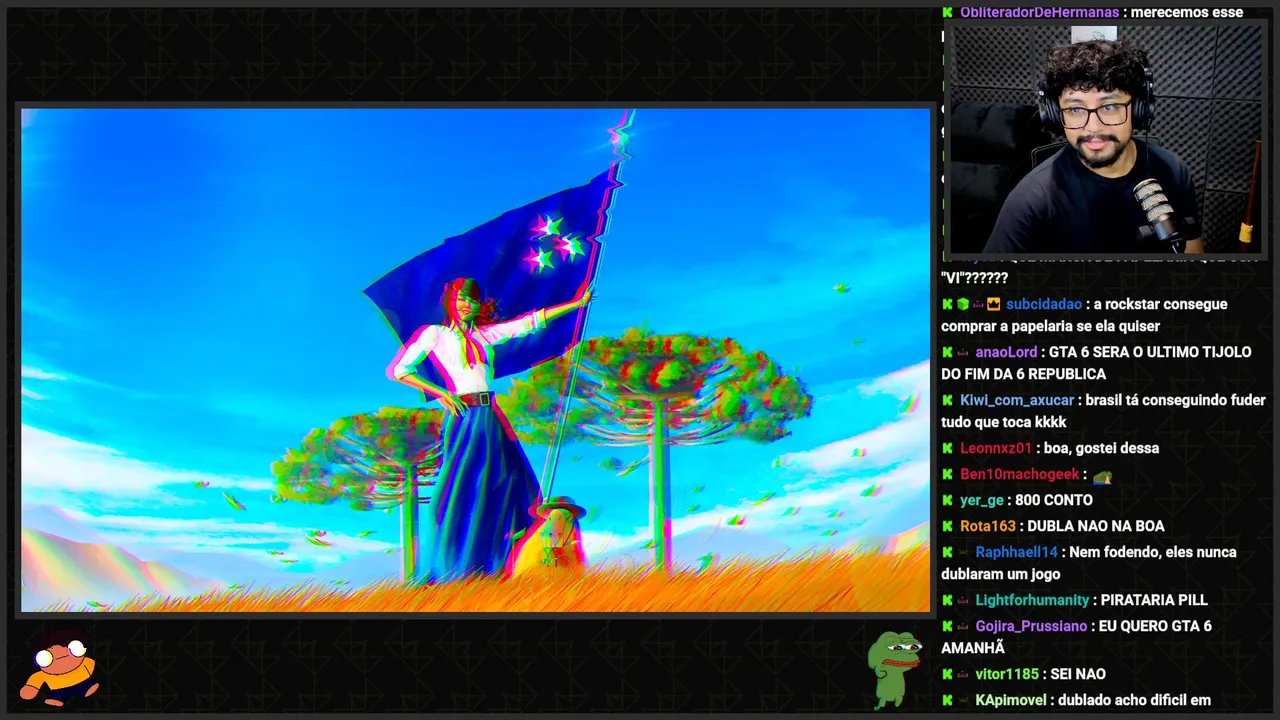The height and width of the screenshot is (720, 1280).
Task: Click the green K badge beside Rota163
Action: coord(947,526)
